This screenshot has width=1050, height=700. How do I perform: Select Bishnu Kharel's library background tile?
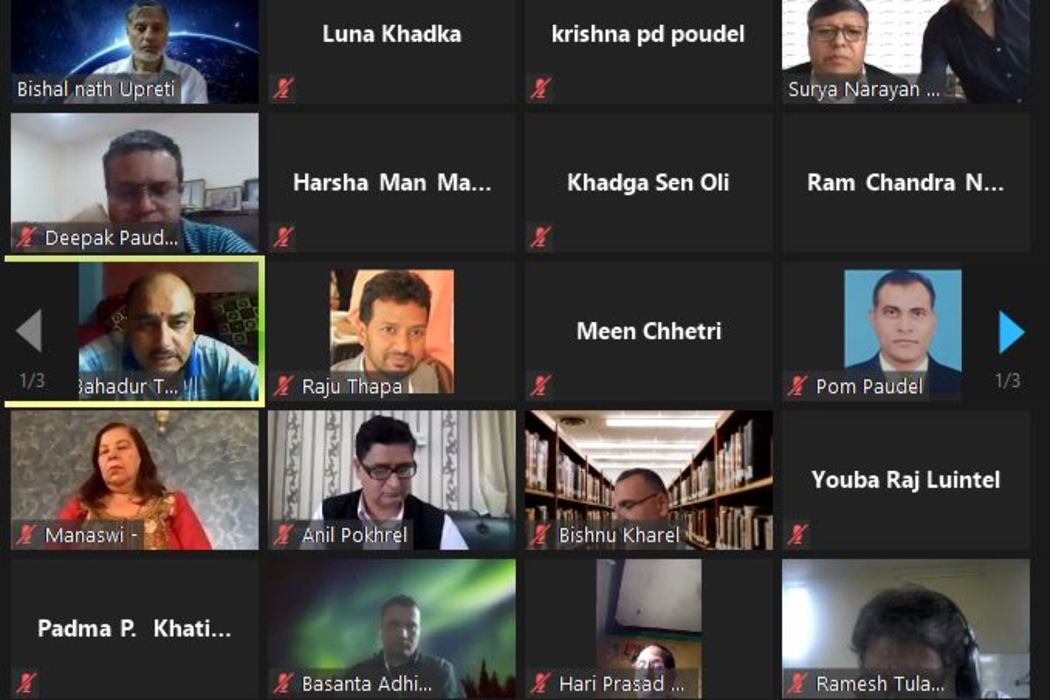649,480
